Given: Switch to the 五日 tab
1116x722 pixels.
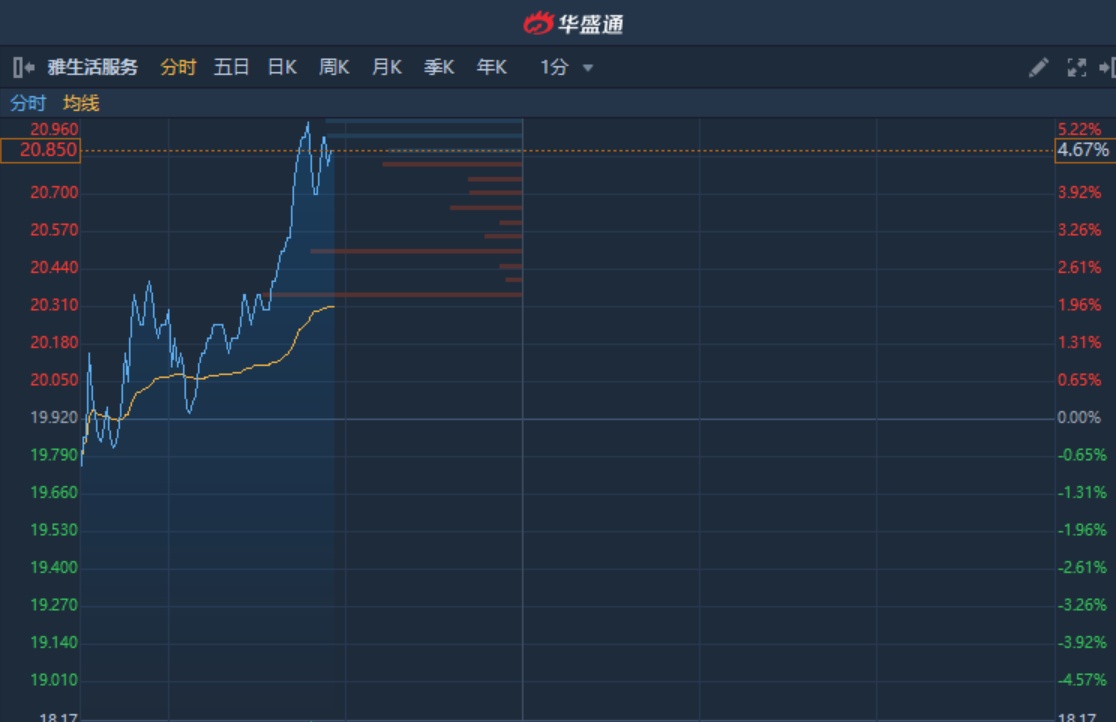Looking at the screenshot, I should pyautogui.click(x=231, y=68).
